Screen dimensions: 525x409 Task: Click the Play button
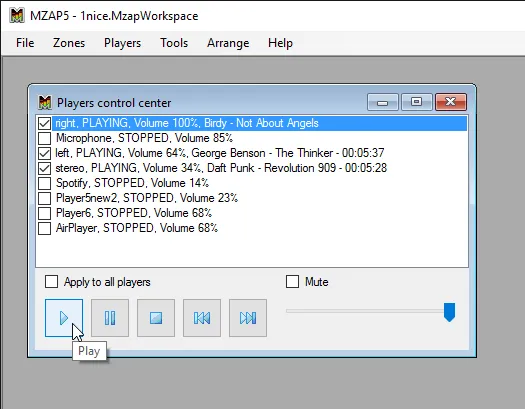[64, 318]
